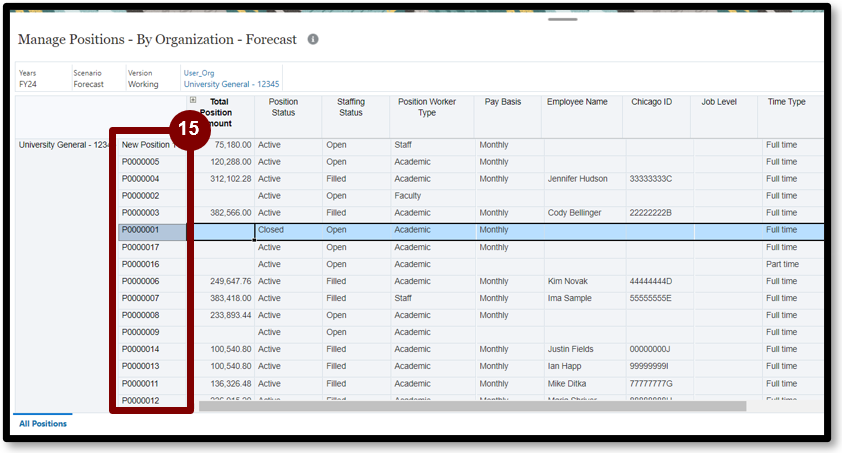
Task: Click the Chicago ID column header
Action: point(652,102)
